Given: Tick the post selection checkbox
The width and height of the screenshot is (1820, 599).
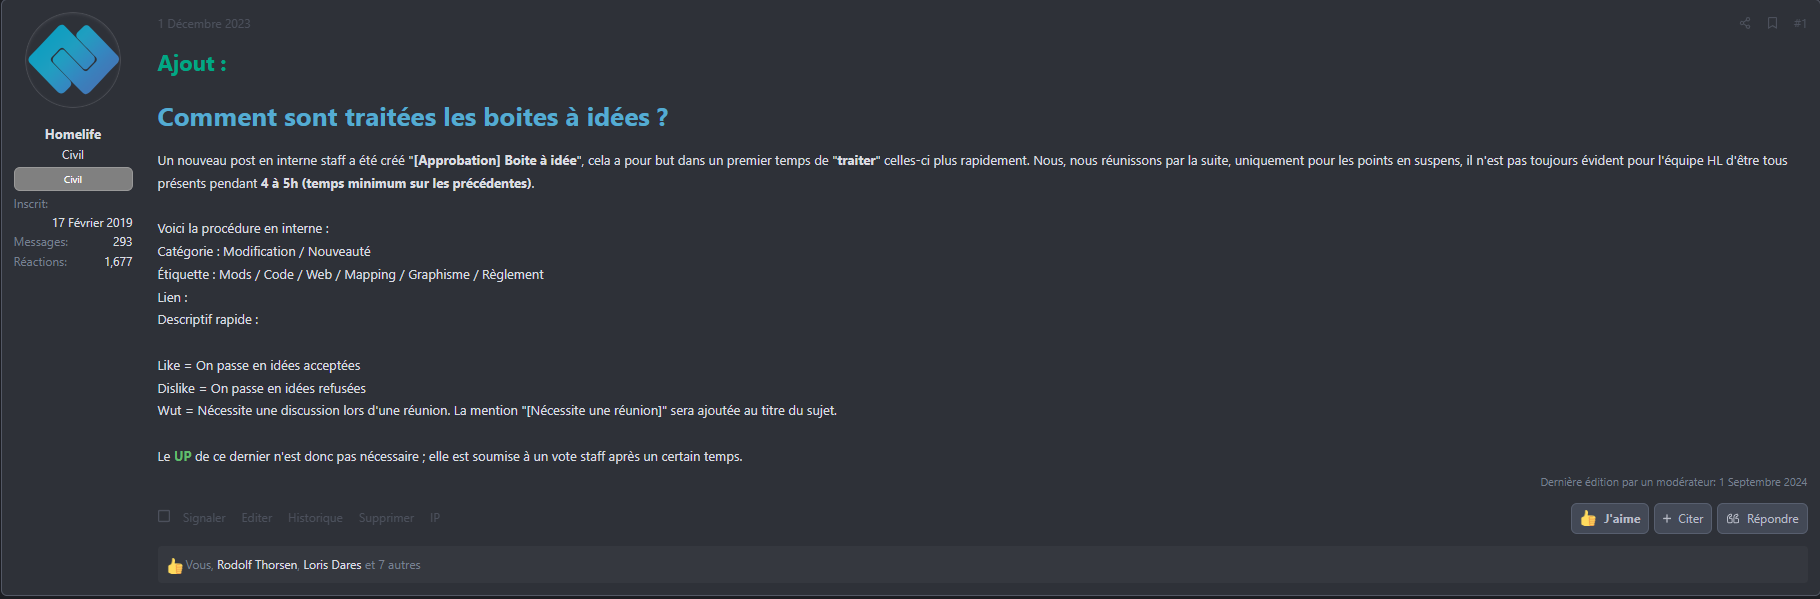Looking at the screenshot, I should (164, 517).
